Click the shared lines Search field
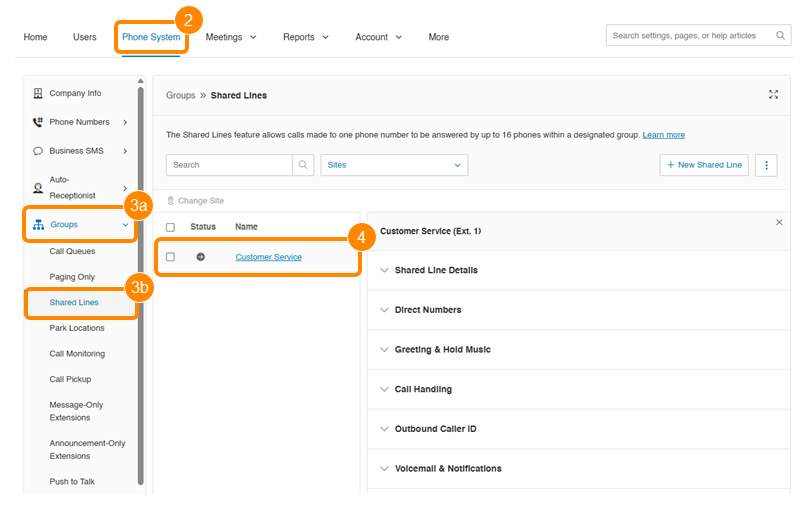Image resolution: width=807 pixels, height=508 pixels. click(x=230, y=165)
